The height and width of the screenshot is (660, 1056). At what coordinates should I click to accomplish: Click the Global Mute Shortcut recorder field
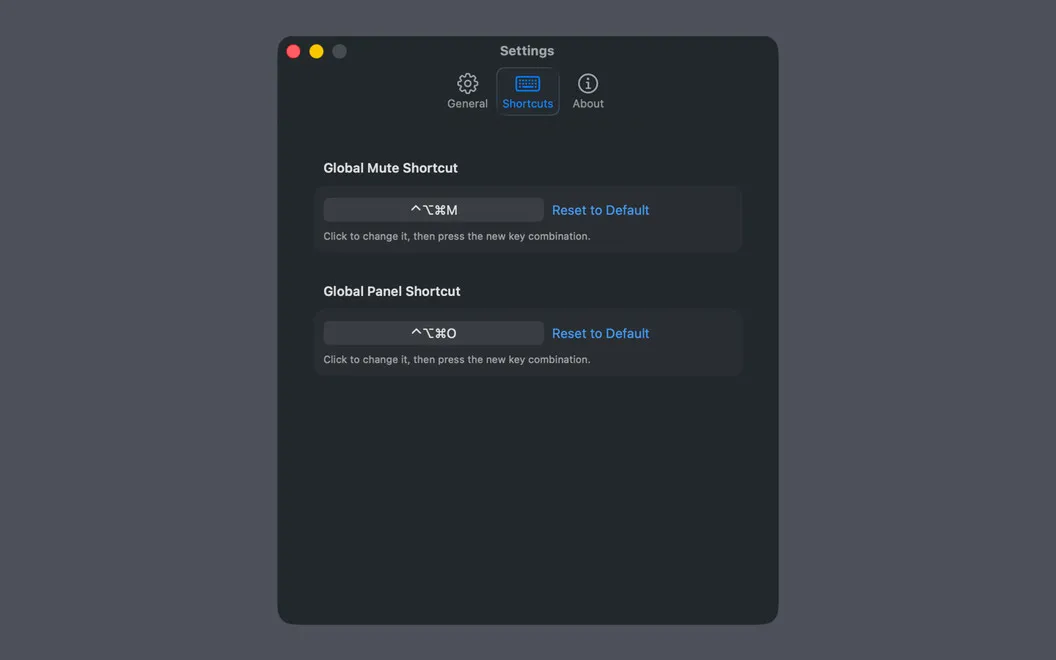(x=433, y=209)
